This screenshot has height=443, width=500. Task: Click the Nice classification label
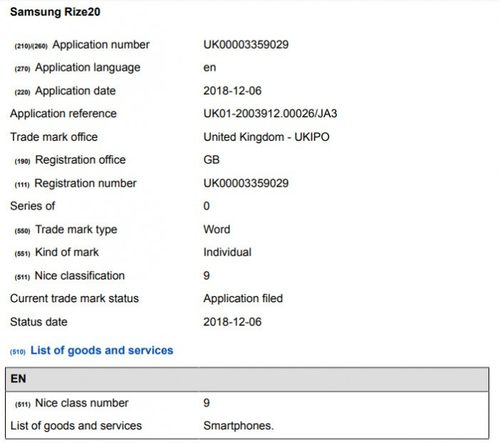[x=80, y=276]
